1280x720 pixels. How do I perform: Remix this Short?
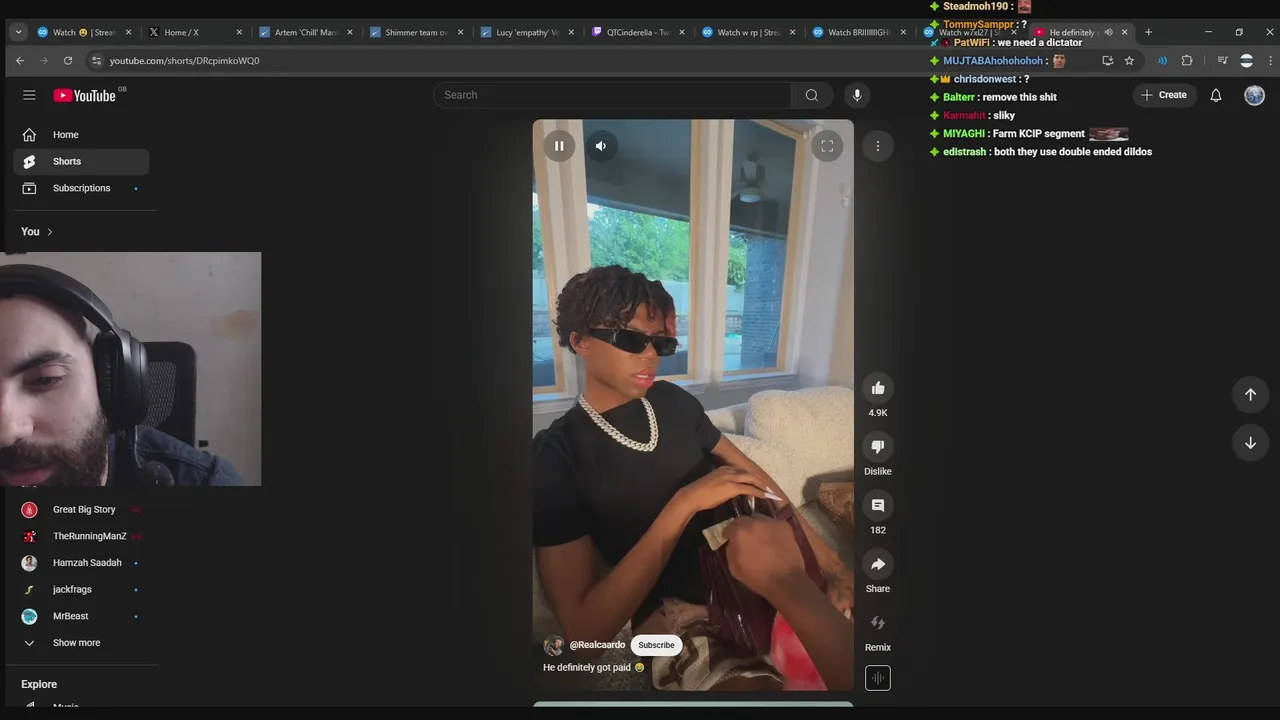[878, 623]
